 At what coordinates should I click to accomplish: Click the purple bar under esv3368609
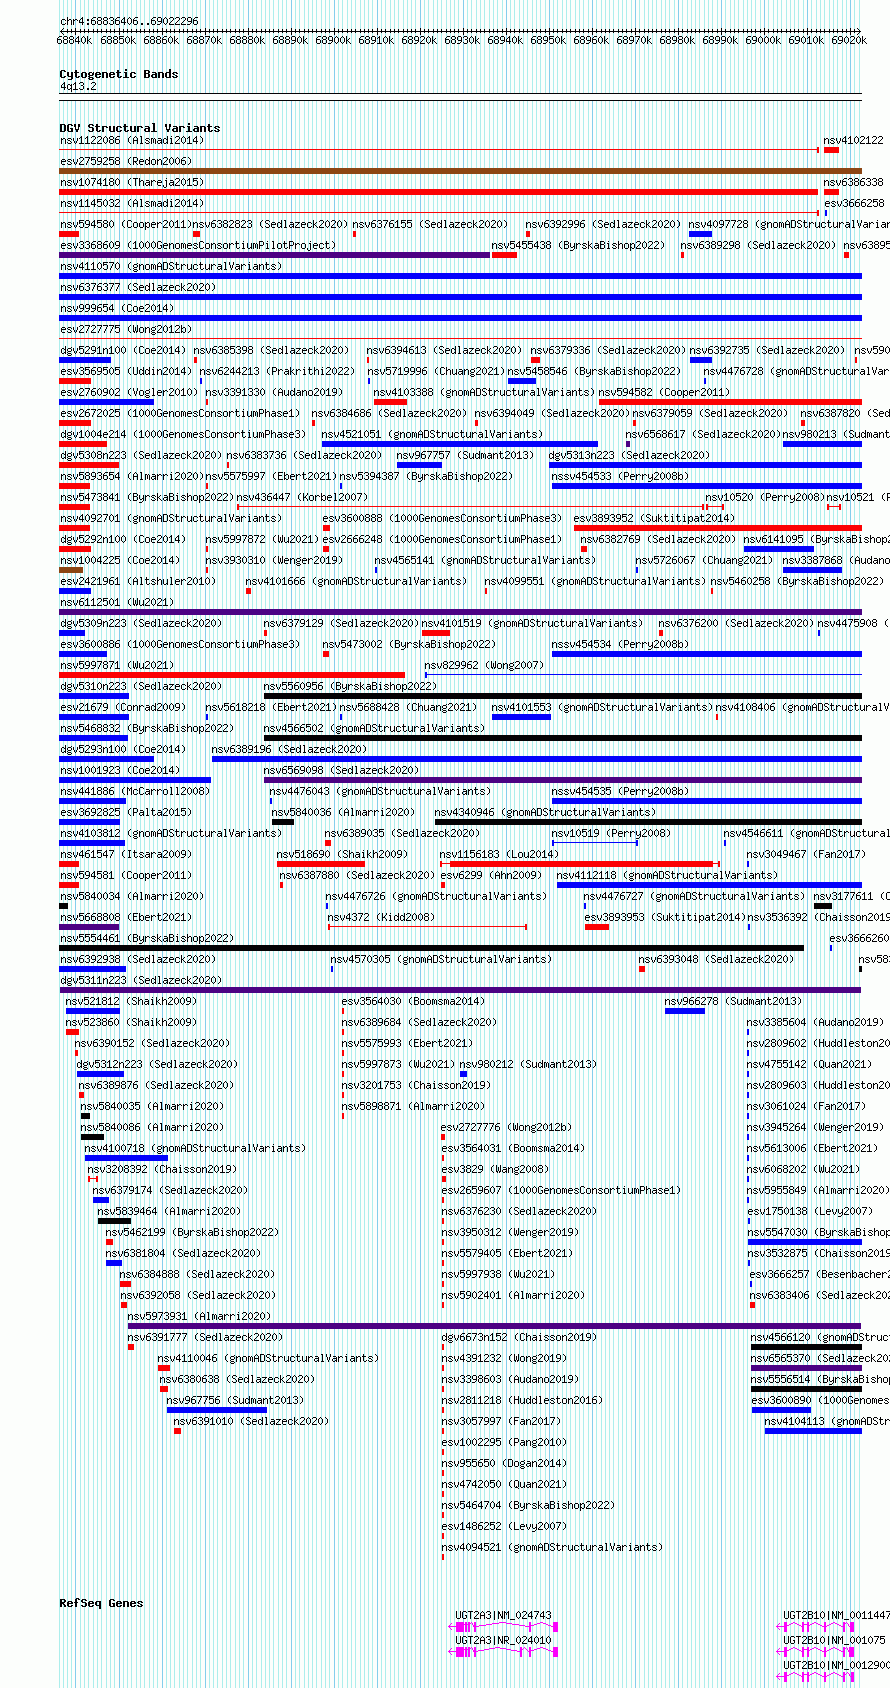pyautogui.click(x=275, y=255)
